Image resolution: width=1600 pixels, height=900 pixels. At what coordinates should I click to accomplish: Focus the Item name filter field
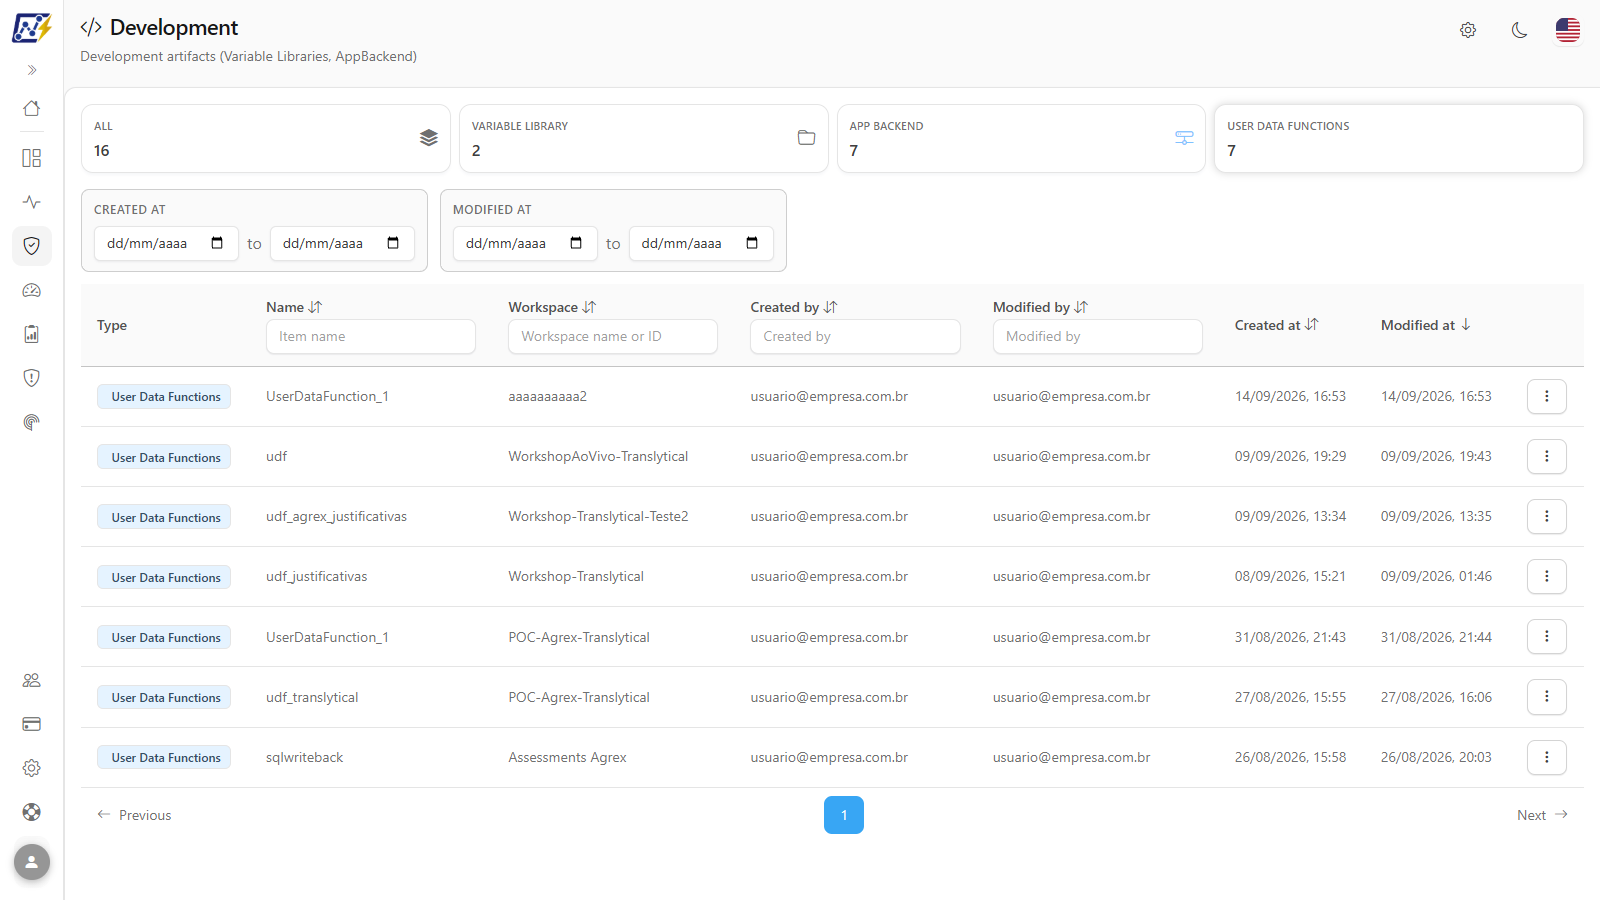point(371,336)
